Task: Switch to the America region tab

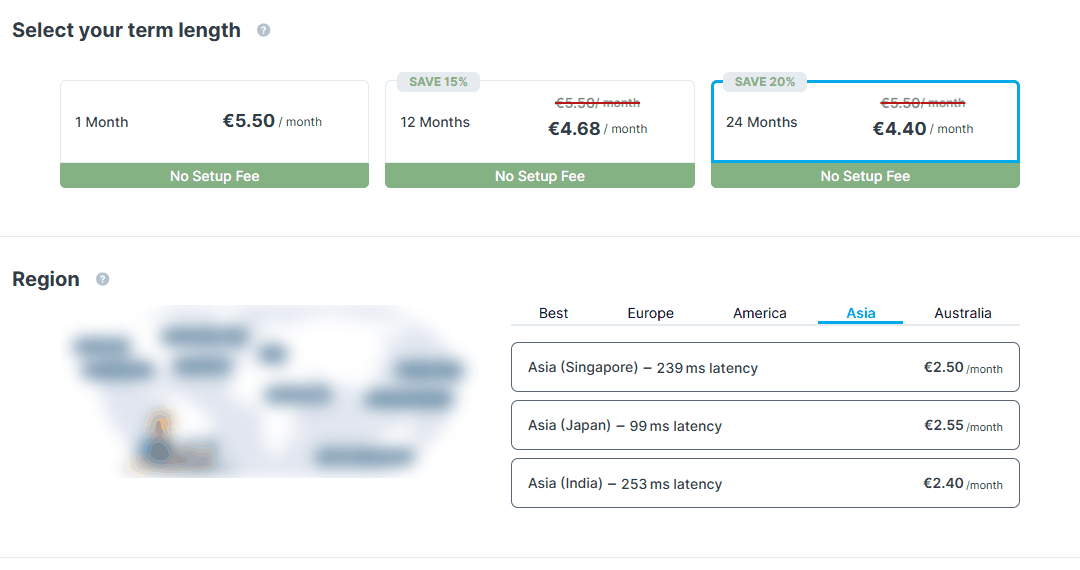Action: (760, 313)
